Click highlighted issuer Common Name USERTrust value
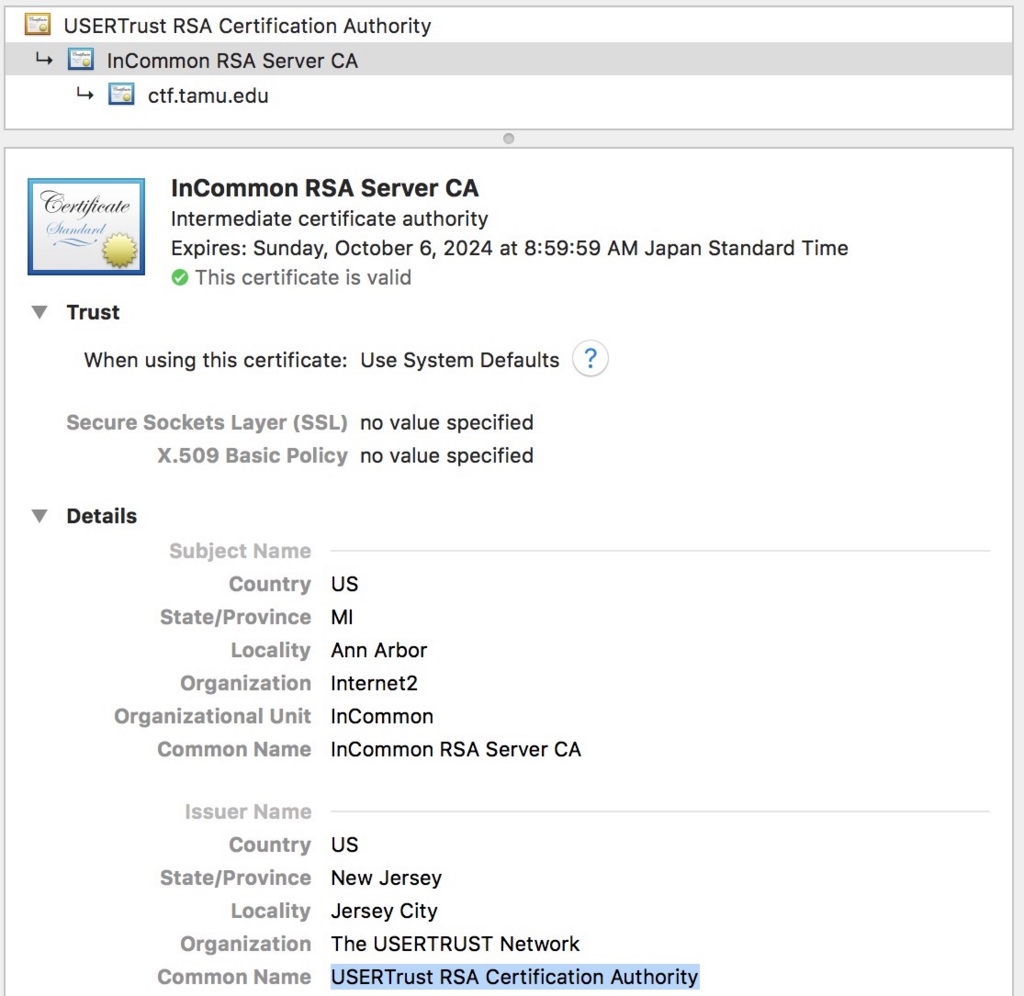 point(515,977)
